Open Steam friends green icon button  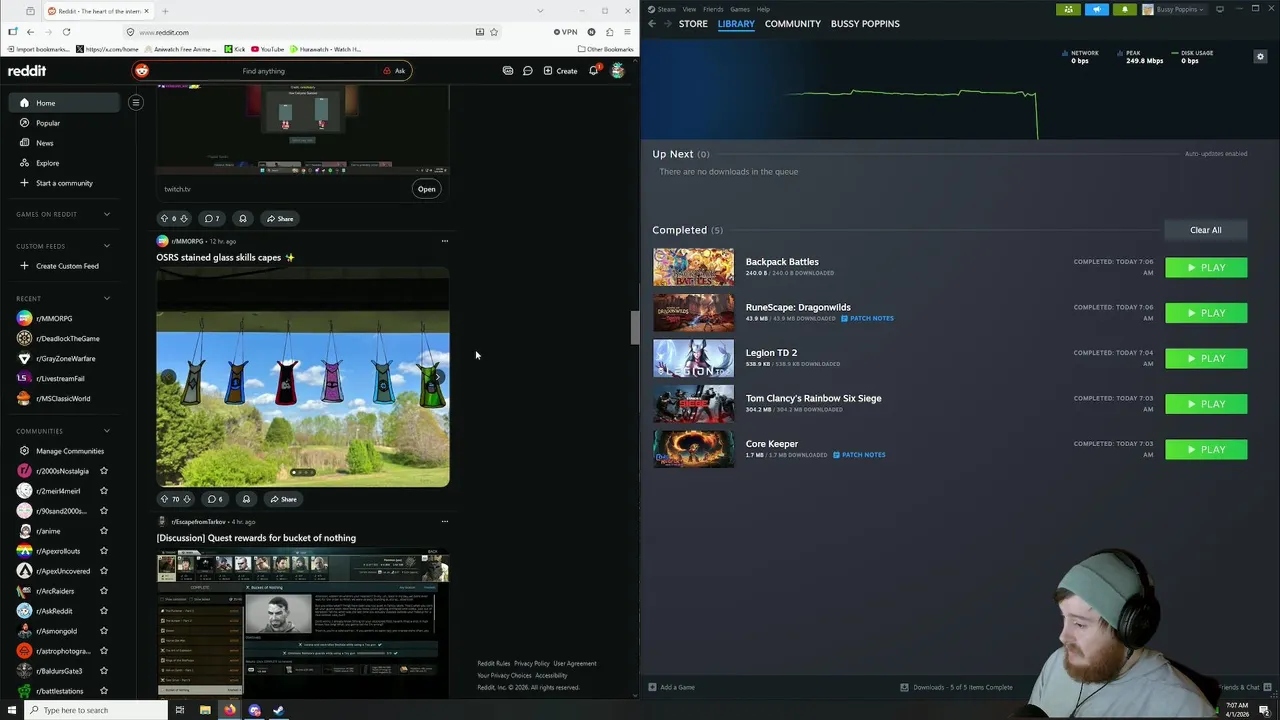[x=1068, y=9]
